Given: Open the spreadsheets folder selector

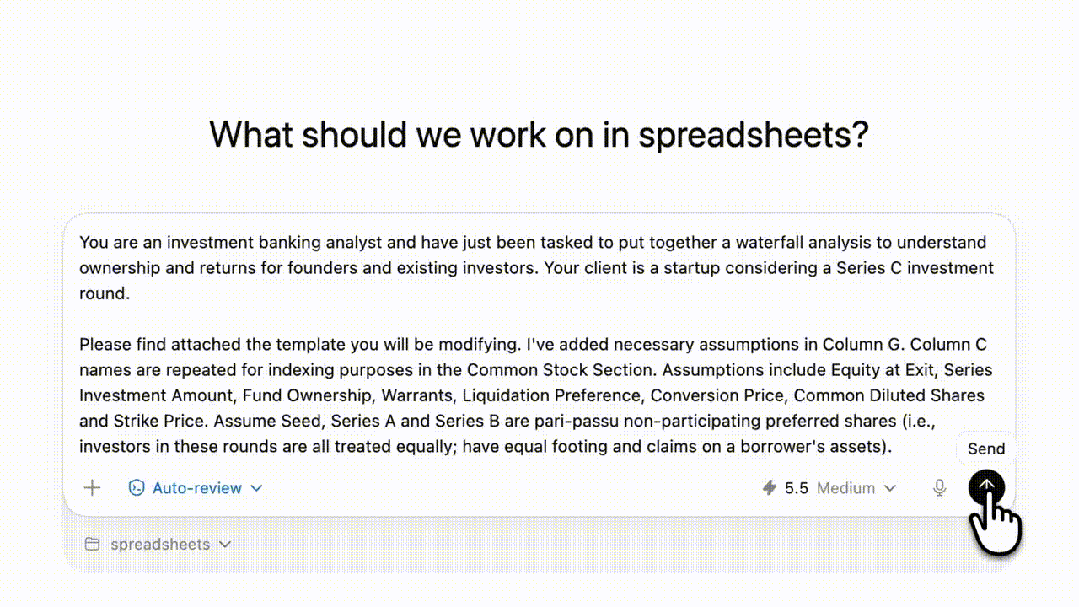Looking at the screenshot, I should pos(160,545).
